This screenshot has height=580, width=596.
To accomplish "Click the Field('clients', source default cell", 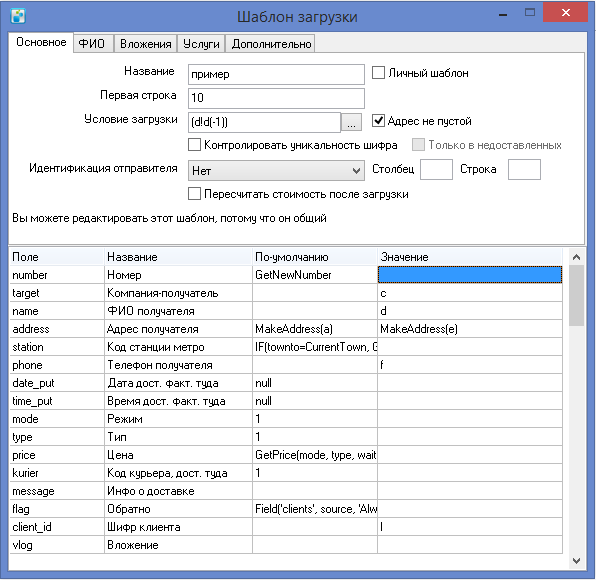I will pos(315,509).
